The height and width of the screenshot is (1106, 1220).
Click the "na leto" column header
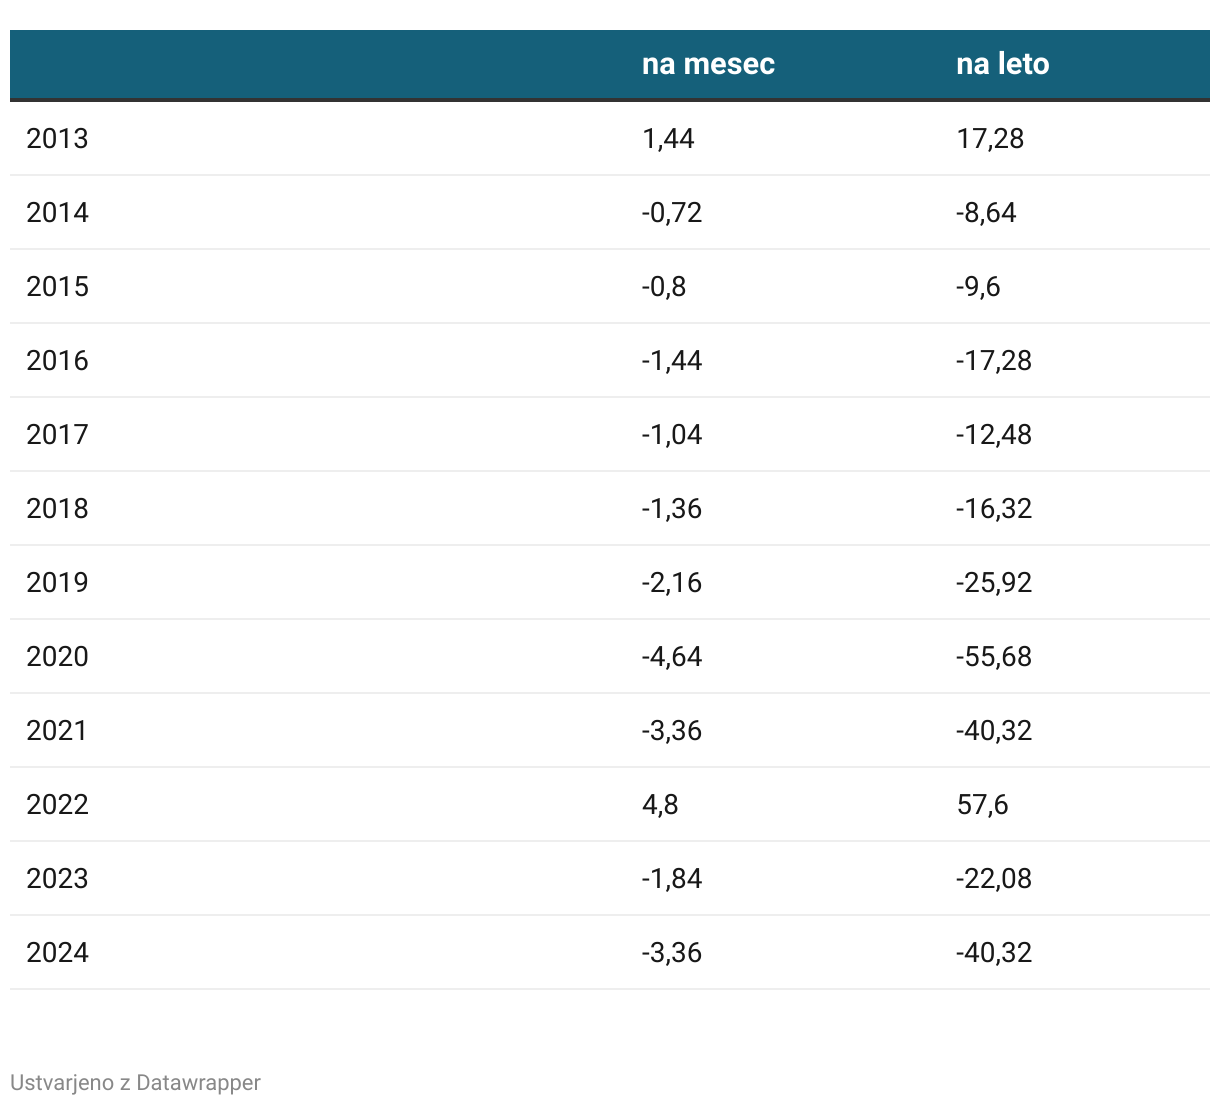[1002, 64]
